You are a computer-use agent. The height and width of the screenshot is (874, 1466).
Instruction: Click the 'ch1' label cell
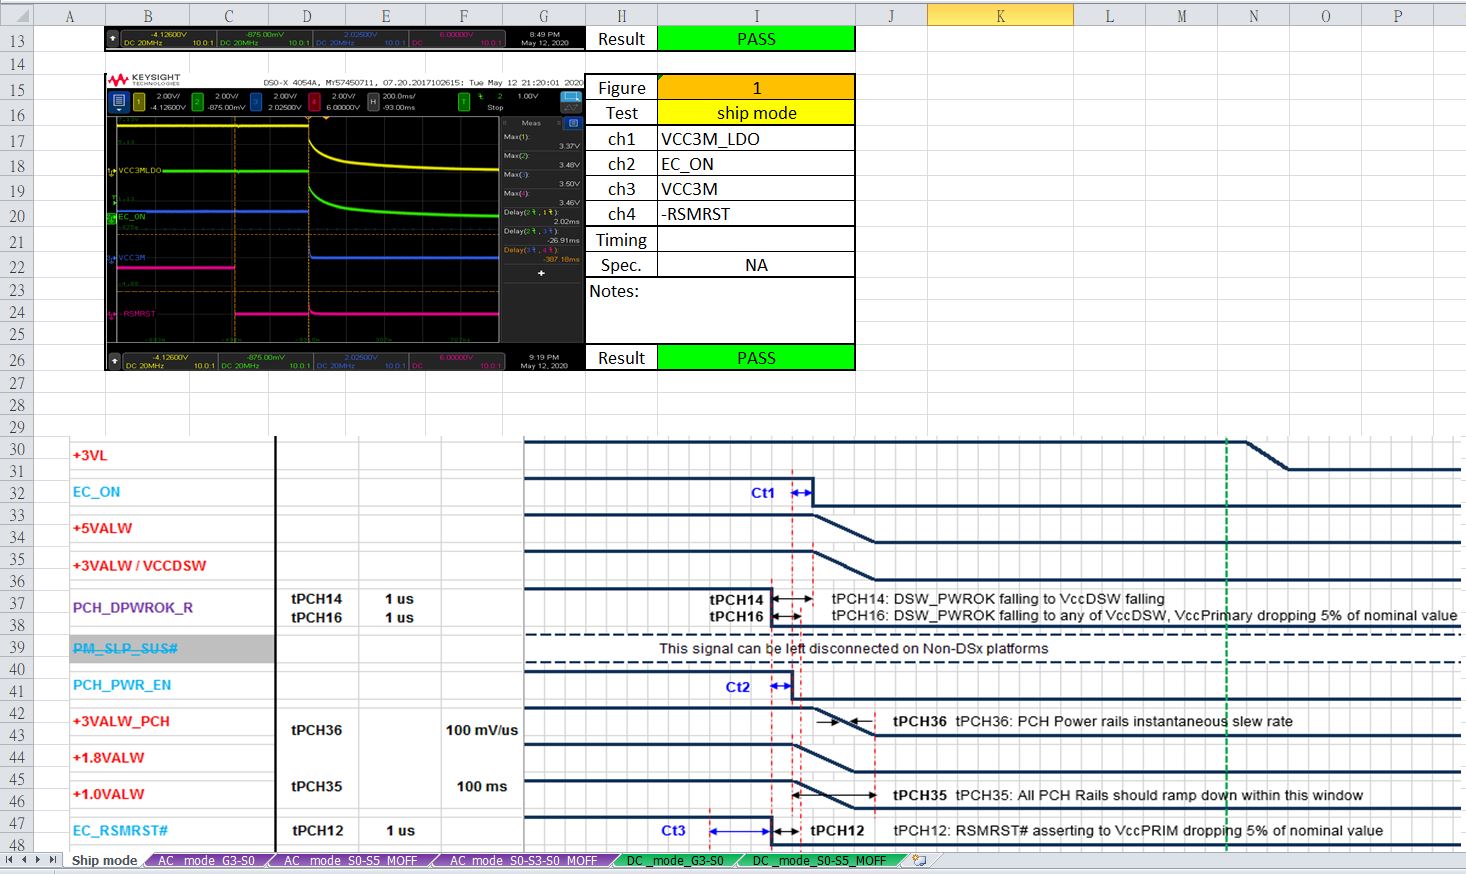point(621,139)
